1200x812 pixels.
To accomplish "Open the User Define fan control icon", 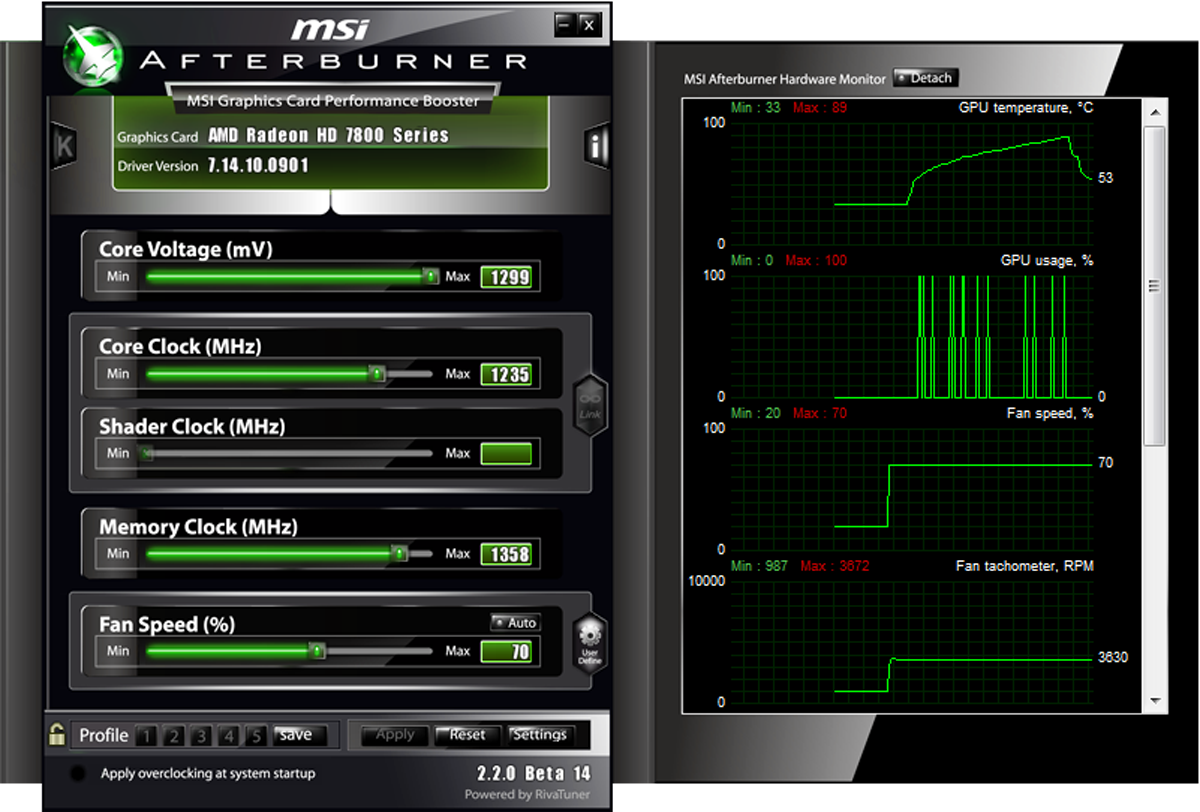I will (588, 640).
